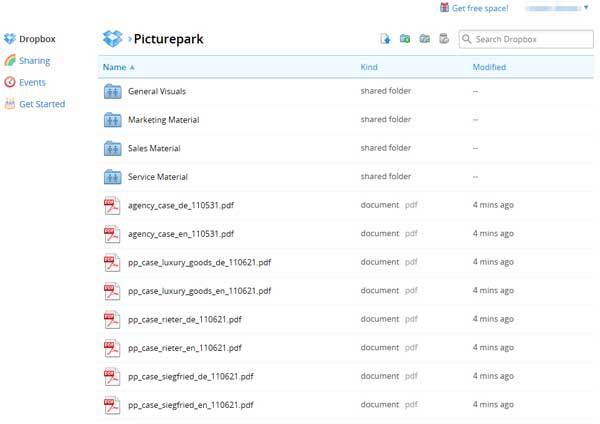Sort the file list by Kind column
The width and height of the screenshot is (600, 424).
369,67
